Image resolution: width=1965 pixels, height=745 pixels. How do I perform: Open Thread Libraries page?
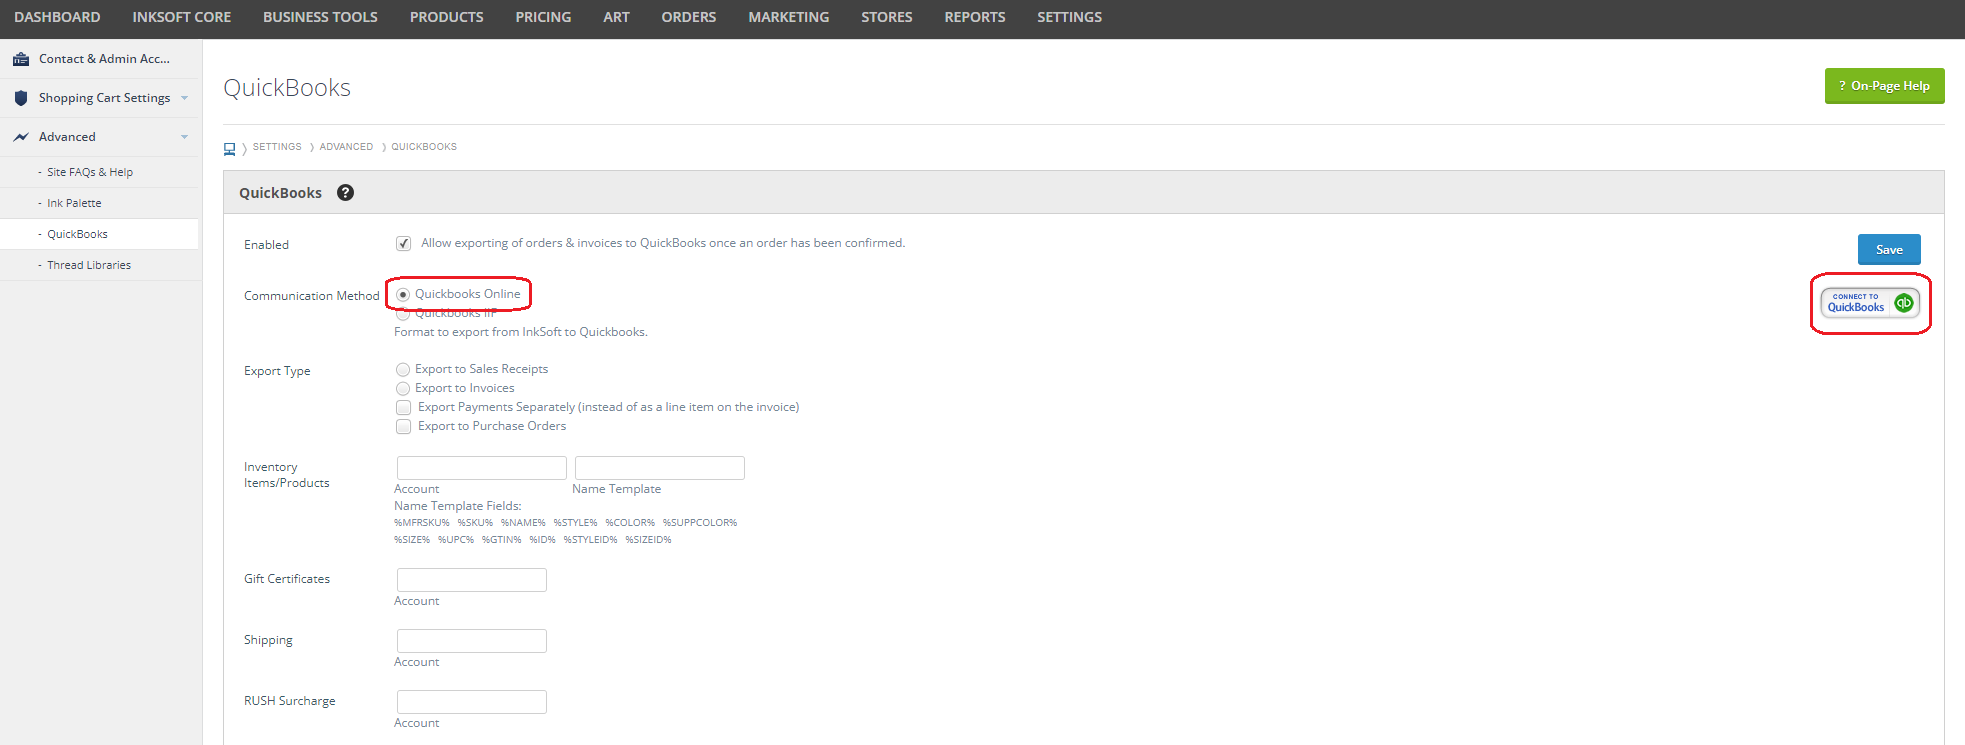(89, 265)
